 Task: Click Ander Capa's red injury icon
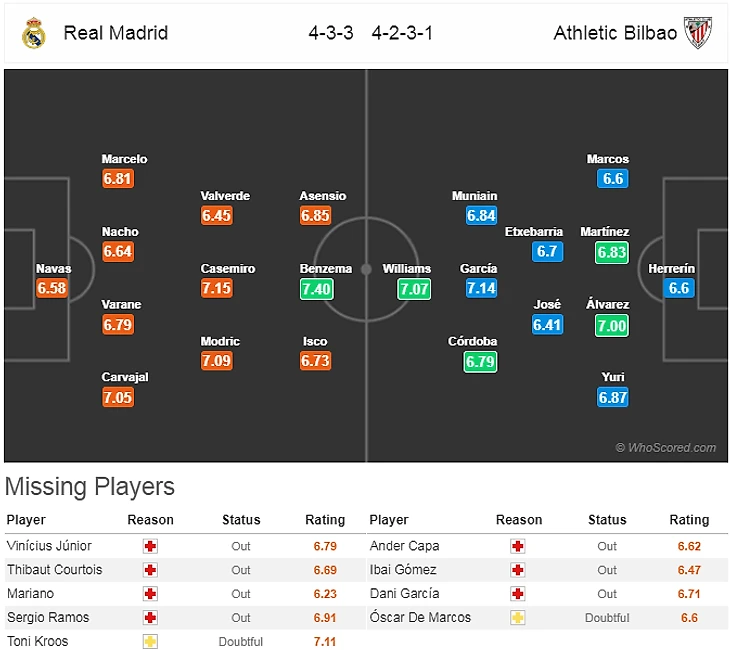pos(518,546)
